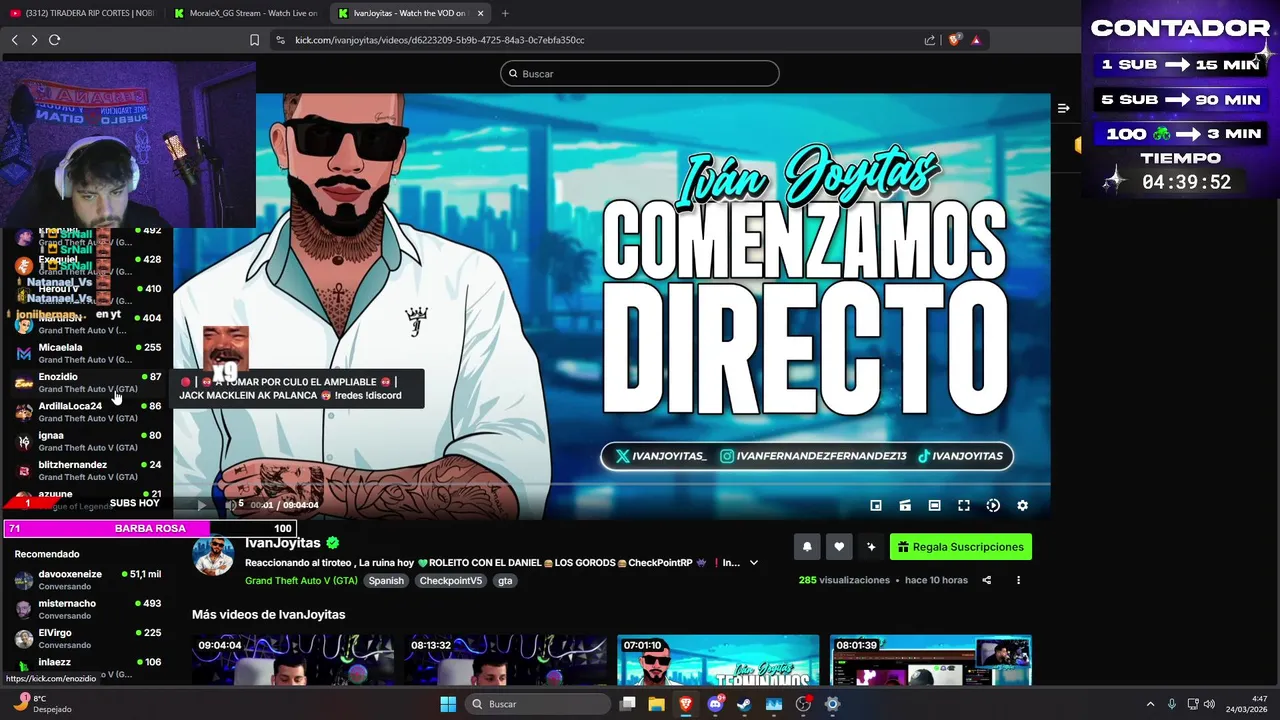Open Enozidio channel in sidebar

click(x=88, y=382)
